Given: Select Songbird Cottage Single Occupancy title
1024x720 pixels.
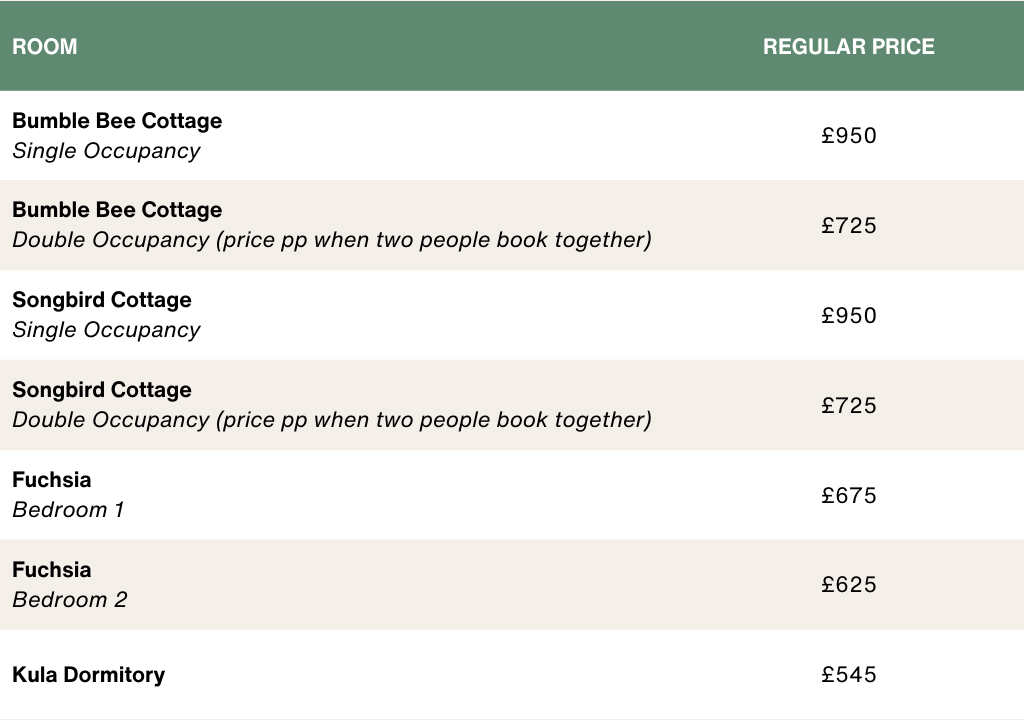Looking at the screenshot, I should 102,299.
